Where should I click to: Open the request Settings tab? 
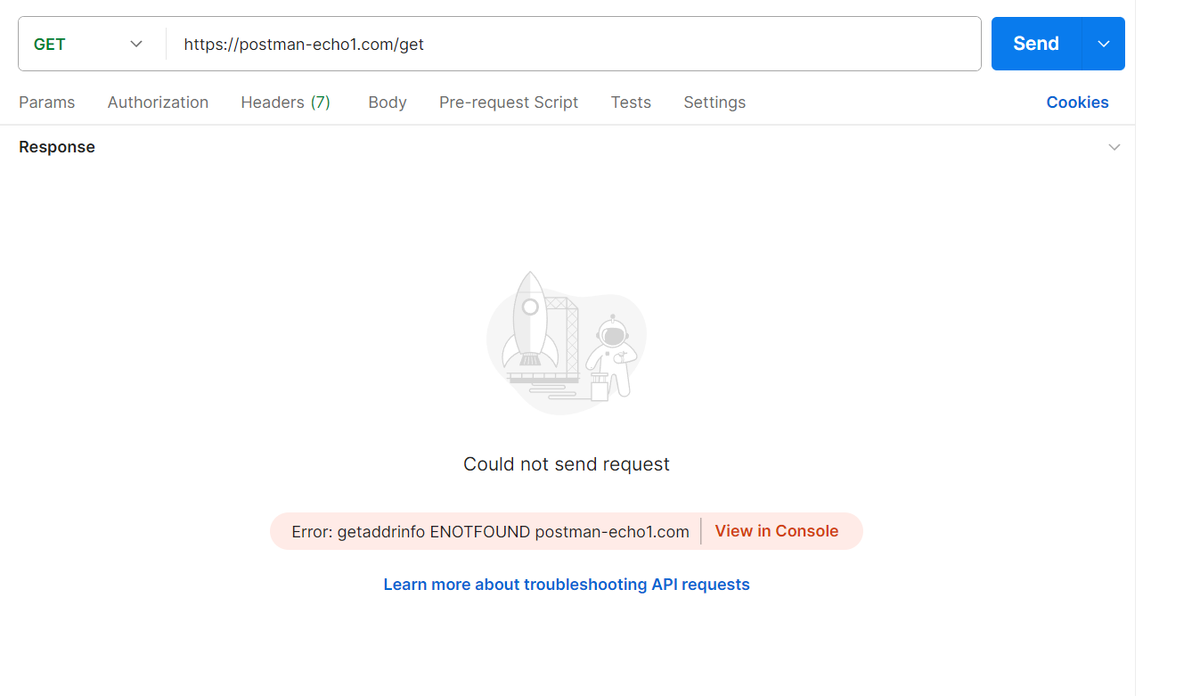(x=714, y=101)
